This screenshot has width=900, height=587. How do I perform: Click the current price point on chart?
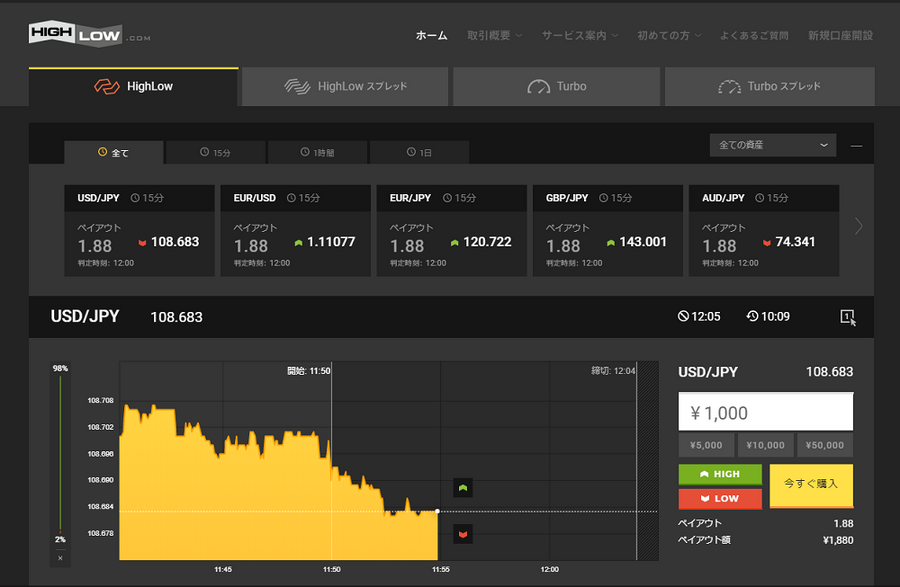tap(437, 511)
